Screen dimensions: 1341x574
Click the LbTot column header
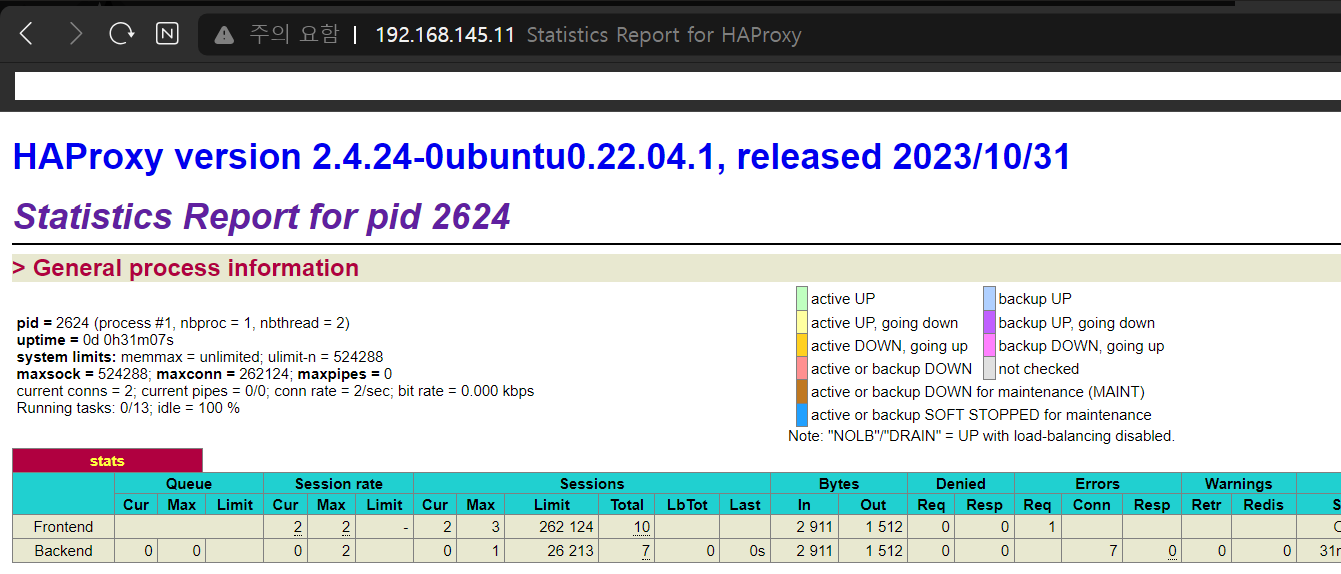point(686,505)
